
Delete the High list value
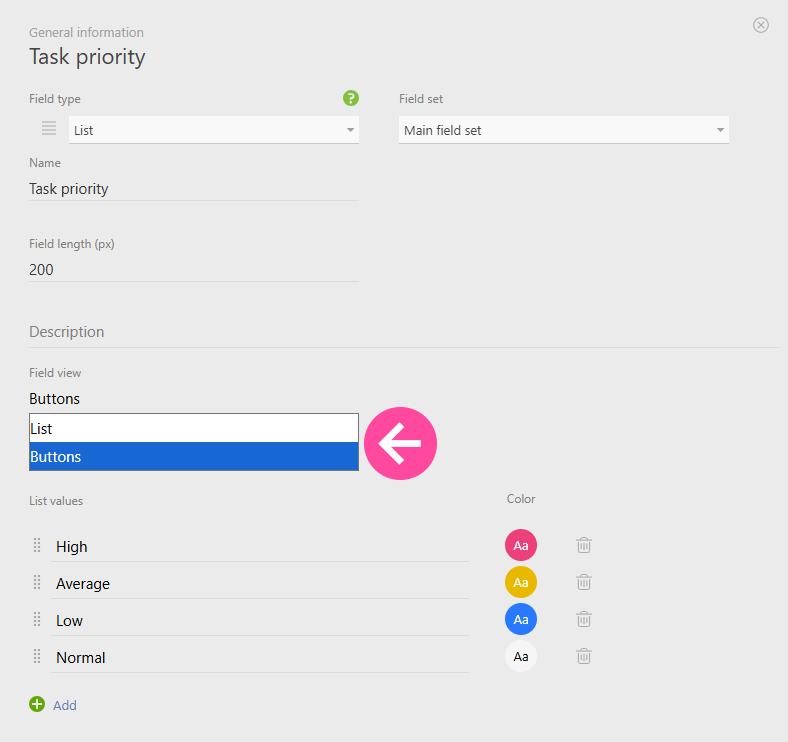[584, 545]
